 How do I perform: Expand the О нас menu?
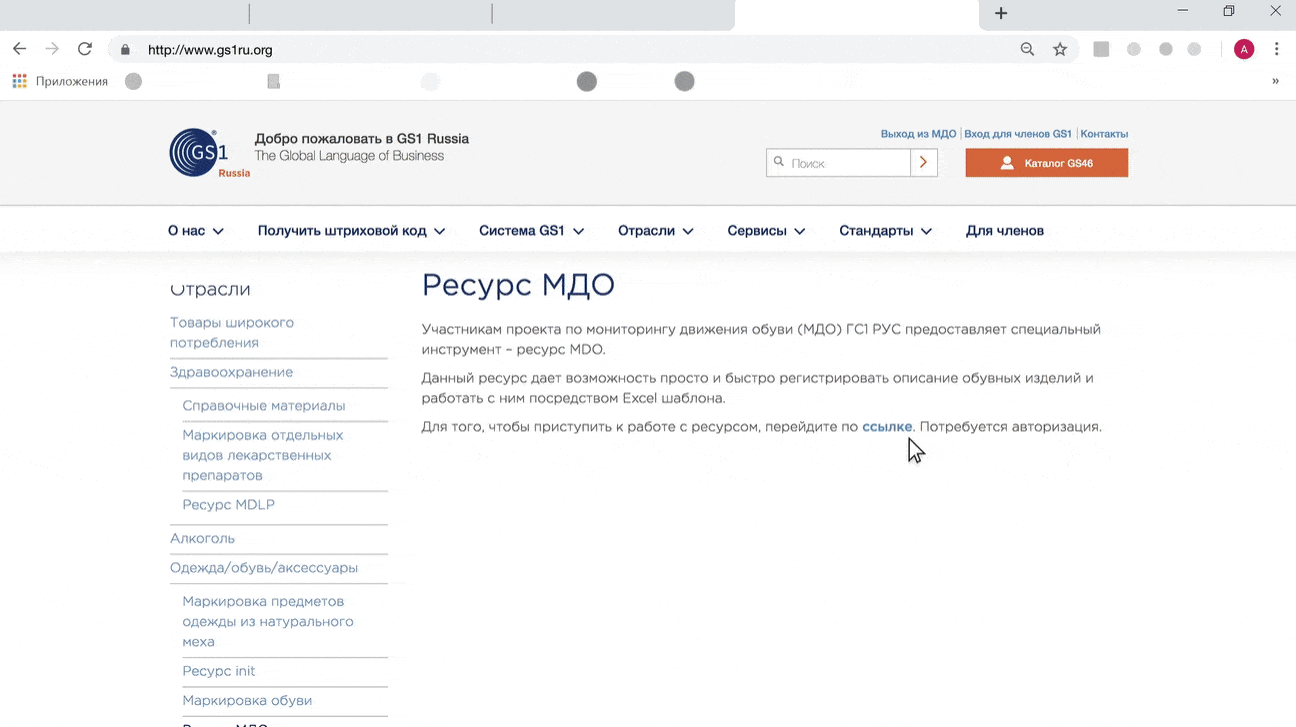coord(196,231)
